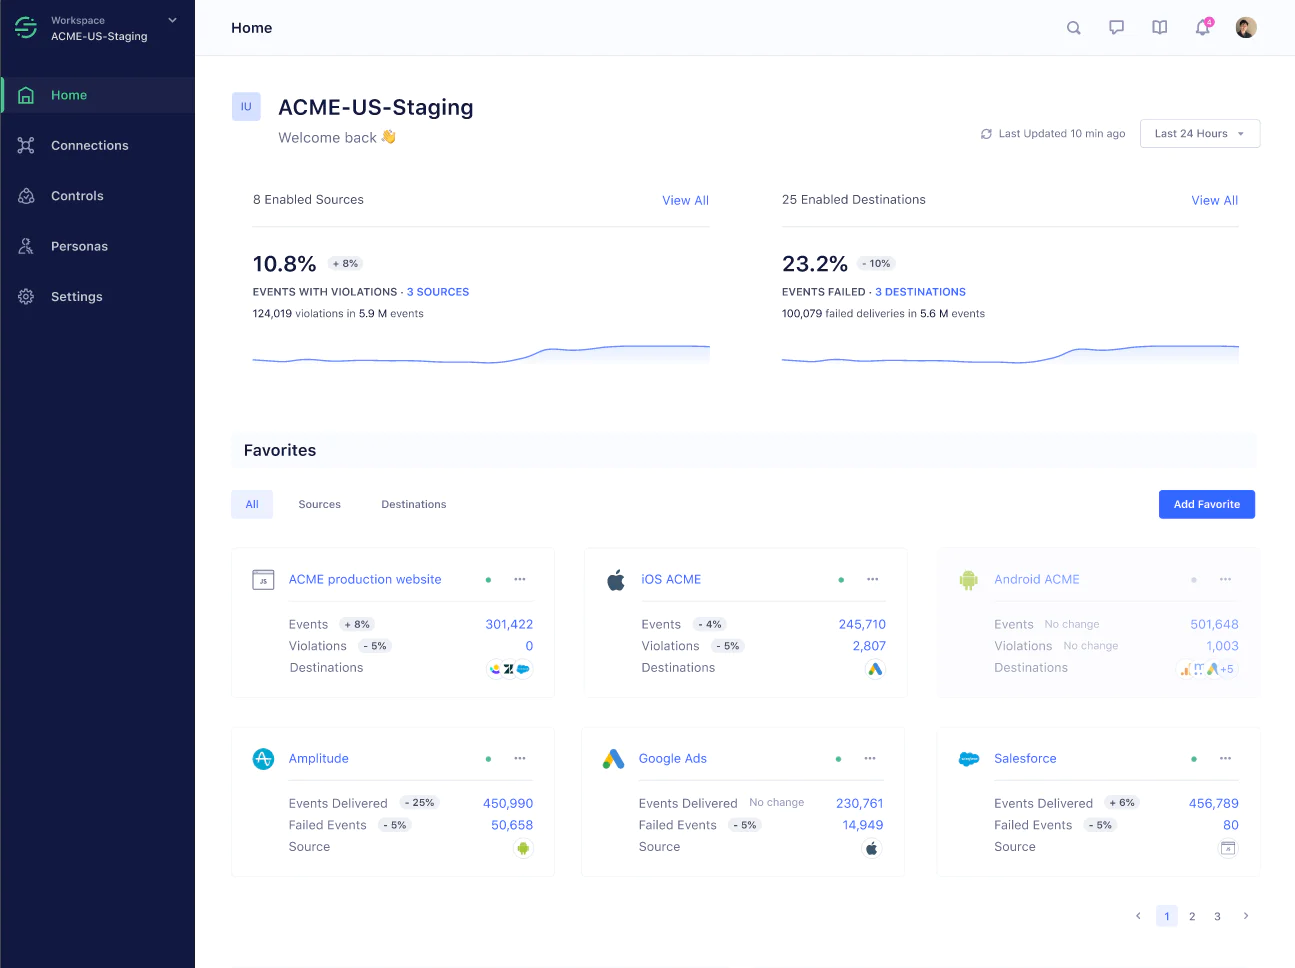The height and width of the screenshot is (968, 1295).
Task: Open the overflow menu on ACME production website card
Action: pos(519,579)
